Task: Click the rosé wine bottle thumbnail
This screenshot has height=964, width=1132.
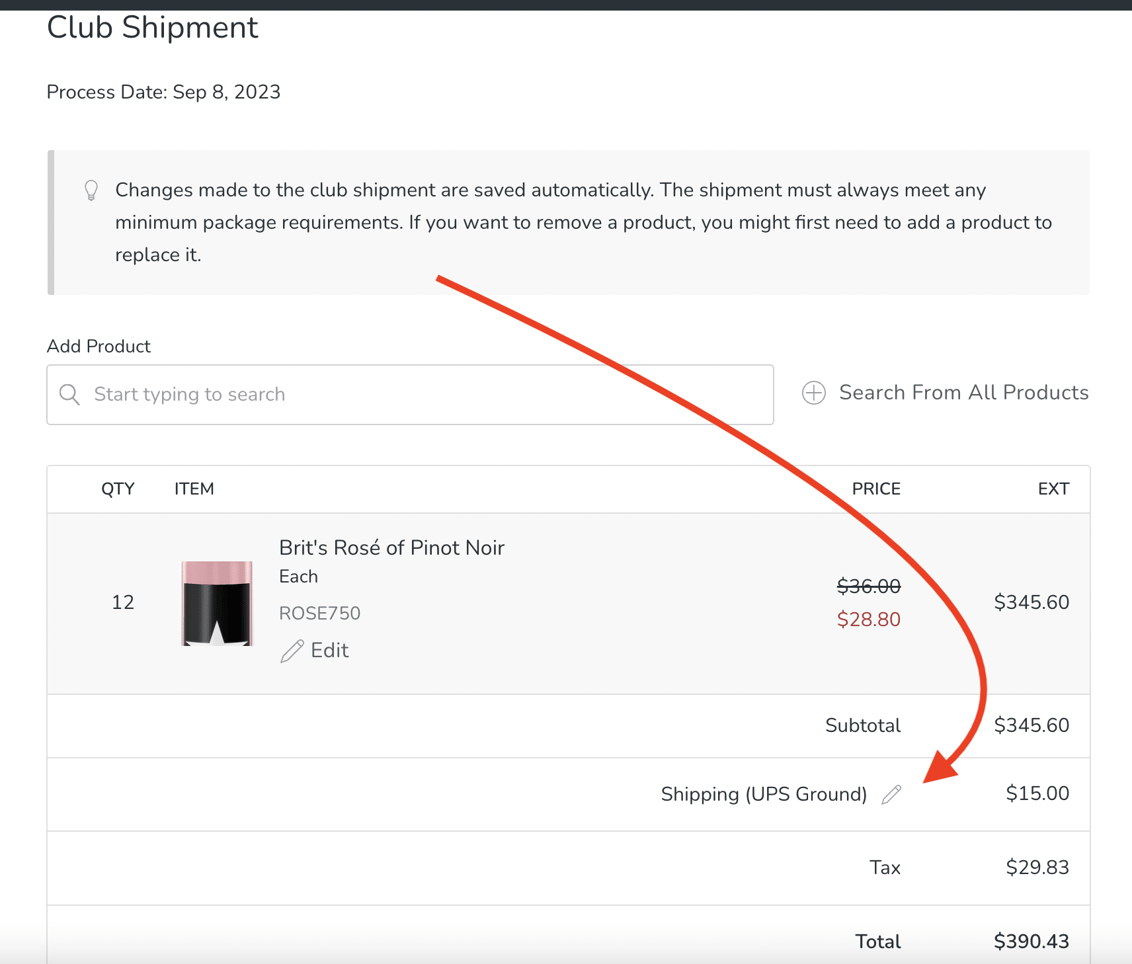Action: pyautogui.click(x=216, y=603)
